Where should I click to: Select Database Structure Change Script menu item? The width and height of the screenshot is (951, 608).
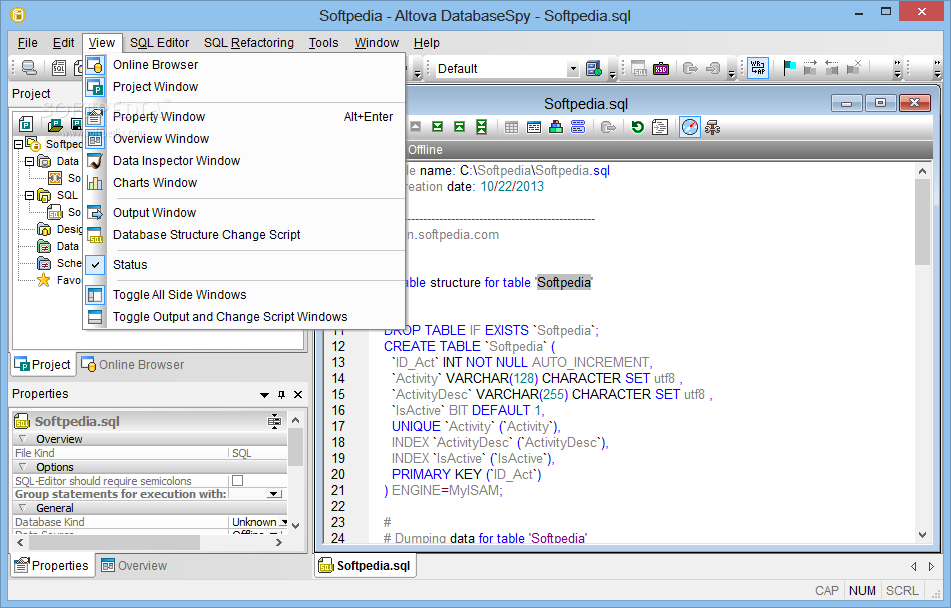point(244,235)
